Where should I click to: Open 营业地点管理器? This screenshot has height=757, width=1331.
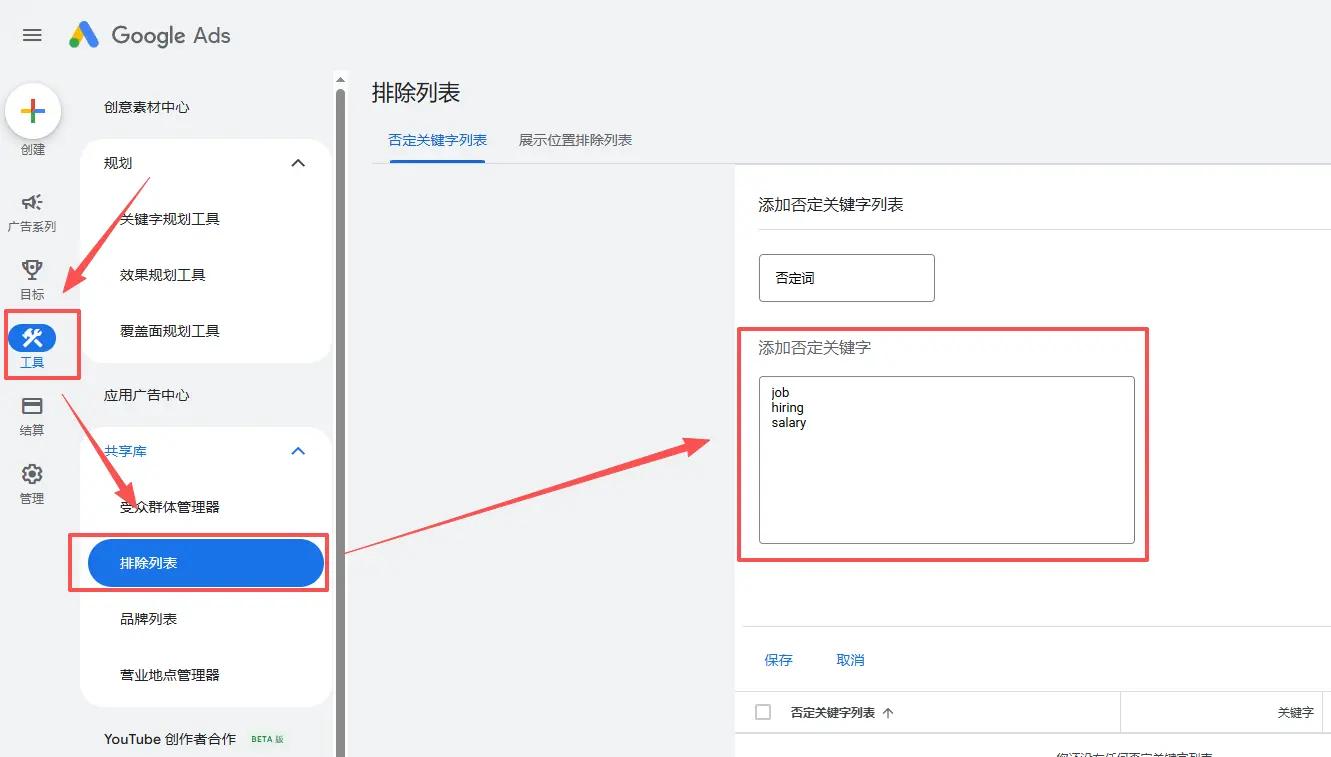point(170,675)
